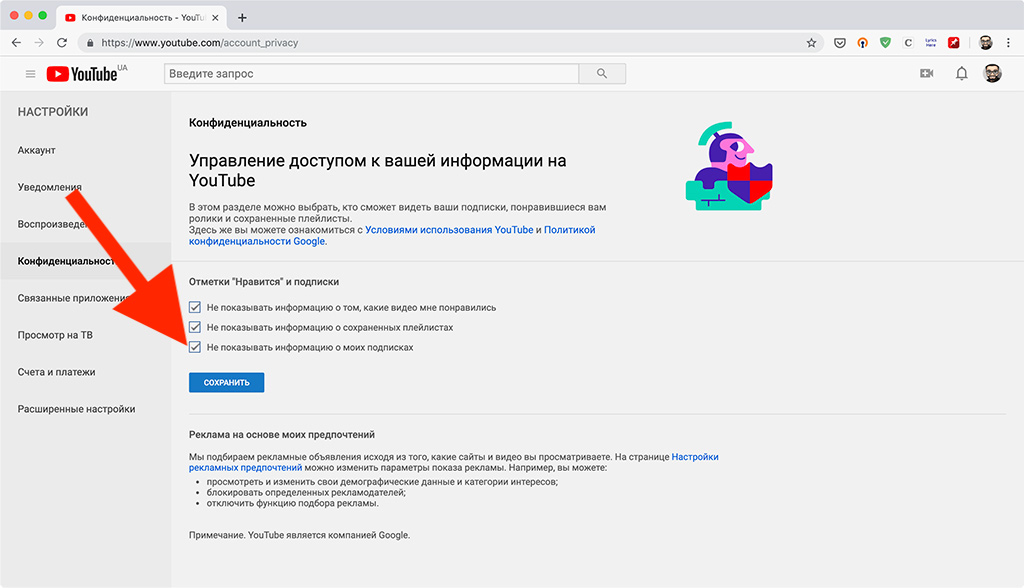Go to Счета и платежи
The image size is (1024, 588).
(x=56, y=372)
